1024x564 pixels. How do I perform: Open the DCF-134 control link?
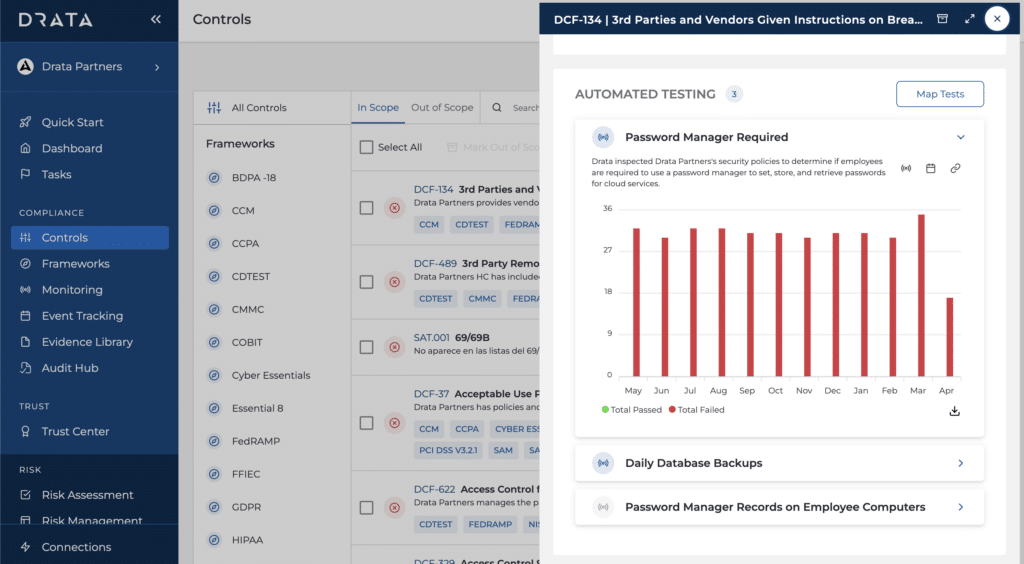coord(434,189)
